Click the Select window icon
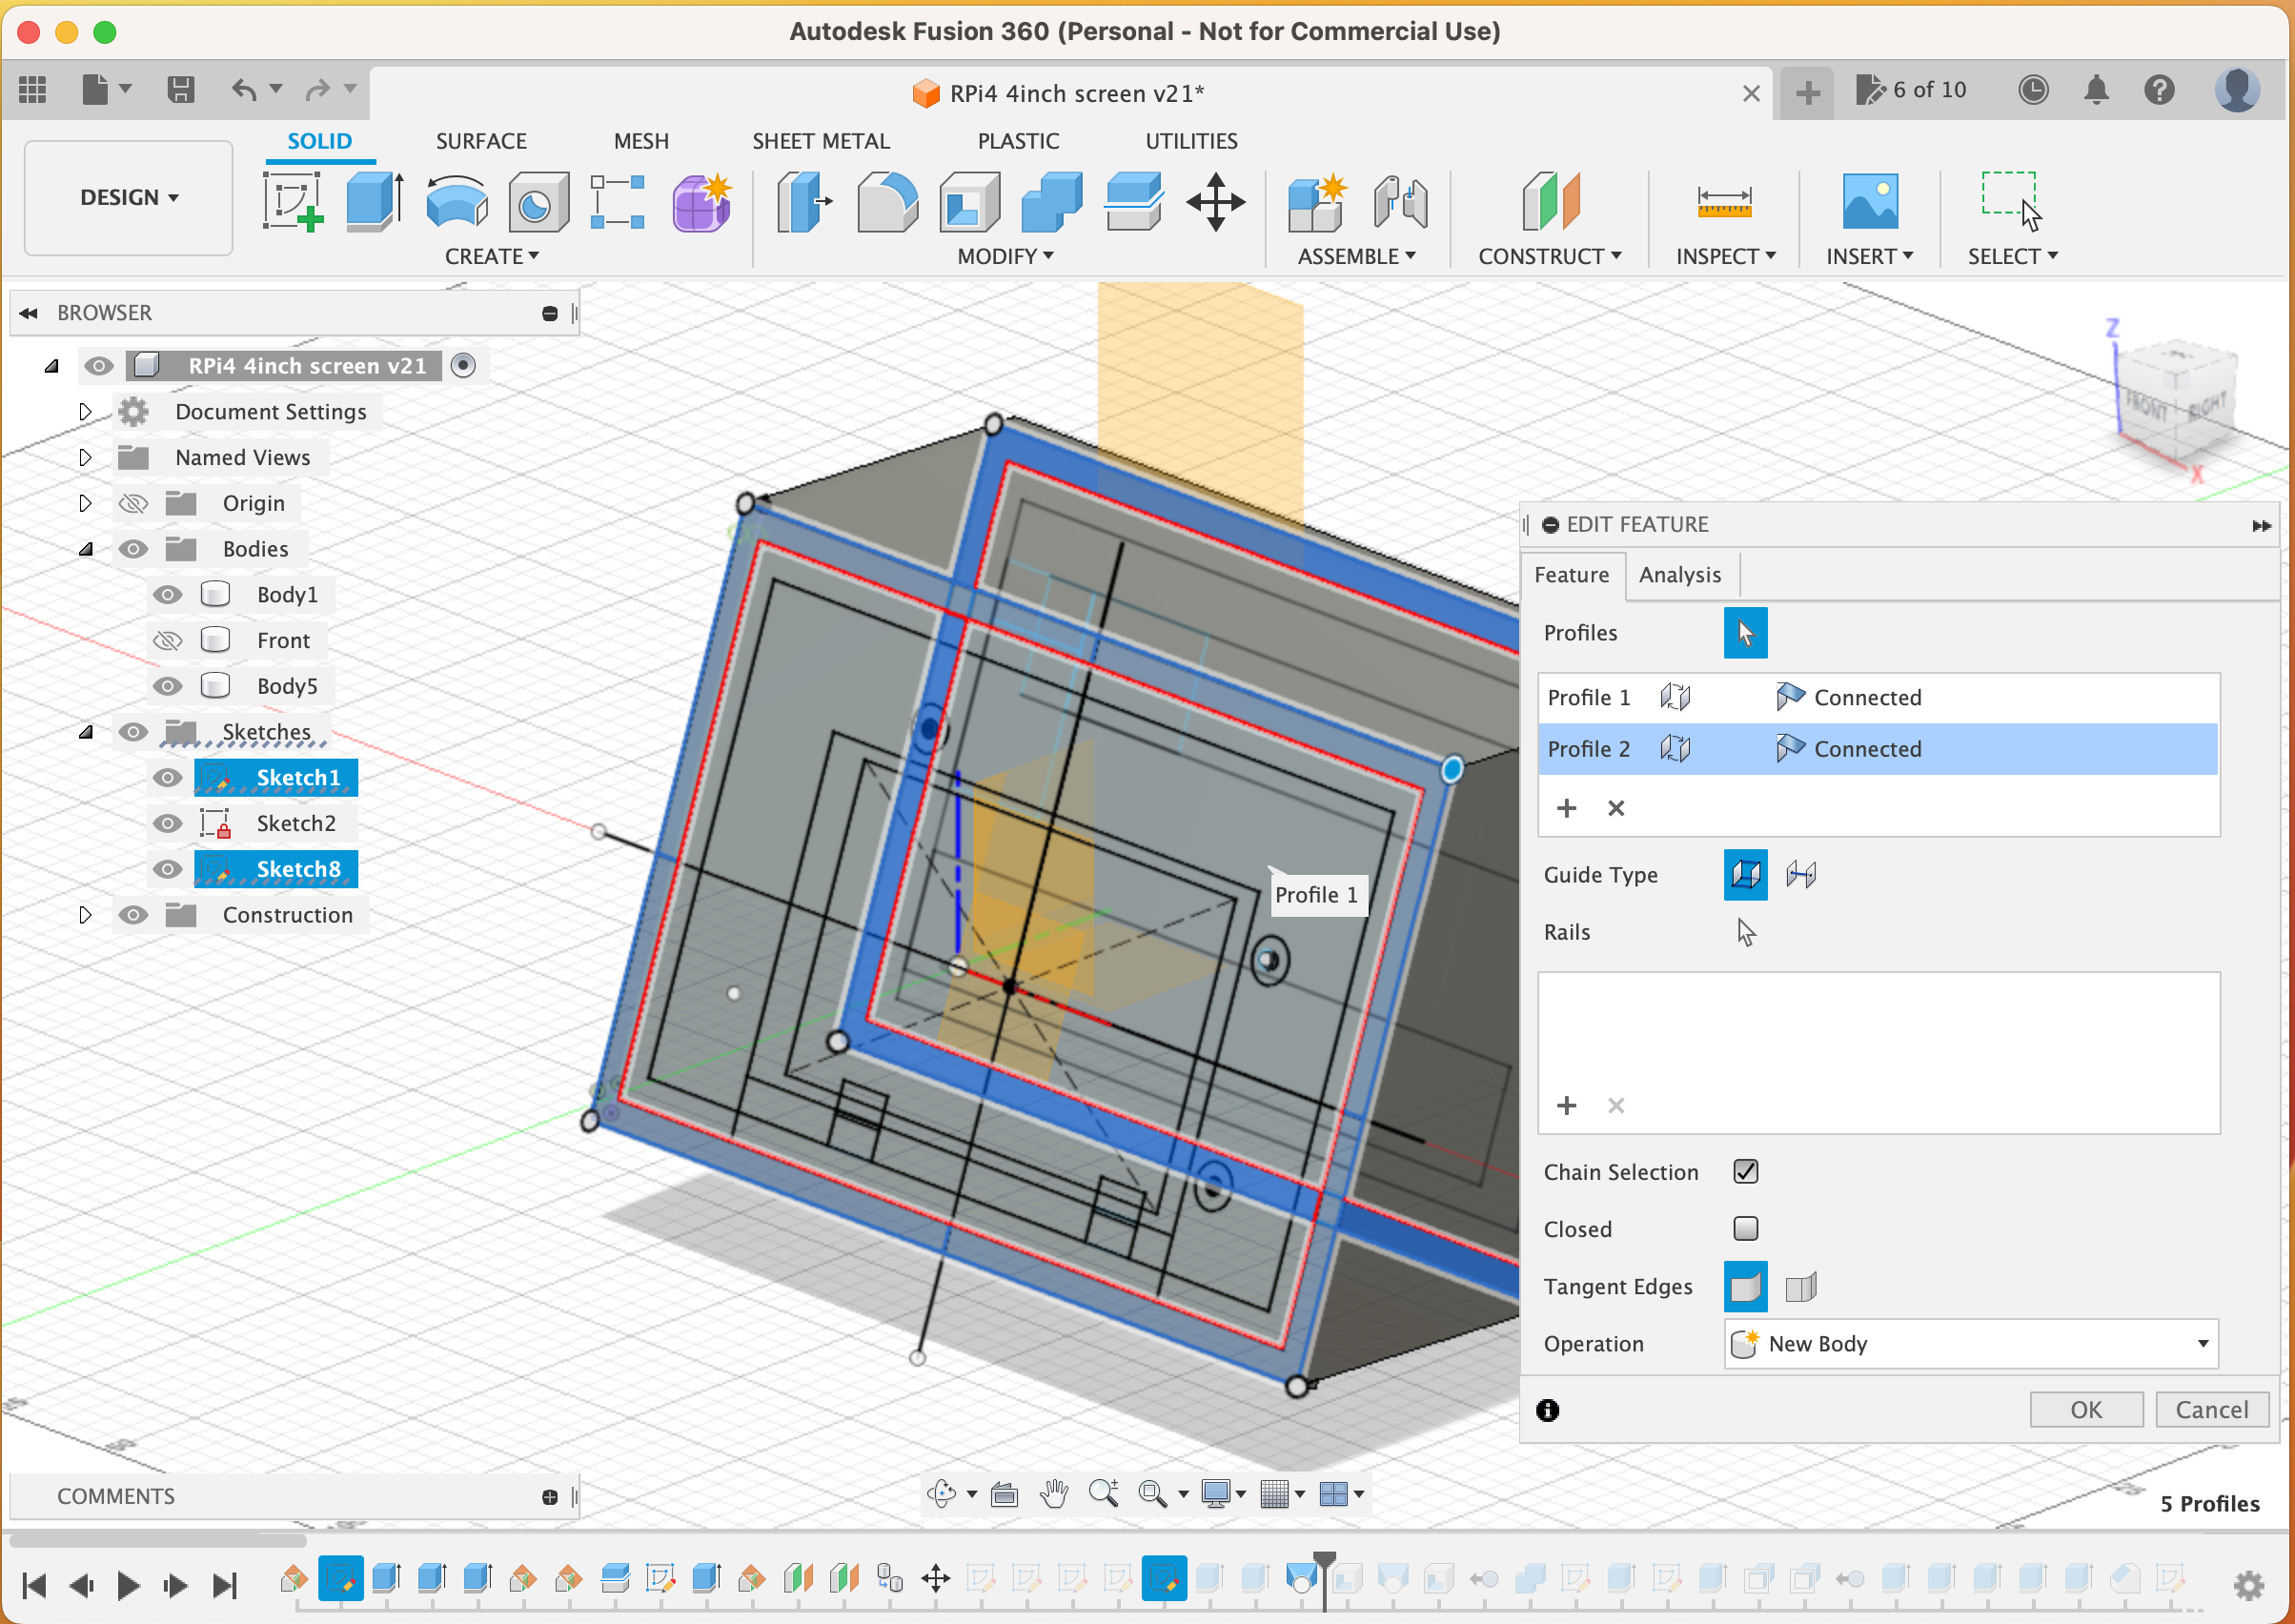 (x=2011, y=200)
